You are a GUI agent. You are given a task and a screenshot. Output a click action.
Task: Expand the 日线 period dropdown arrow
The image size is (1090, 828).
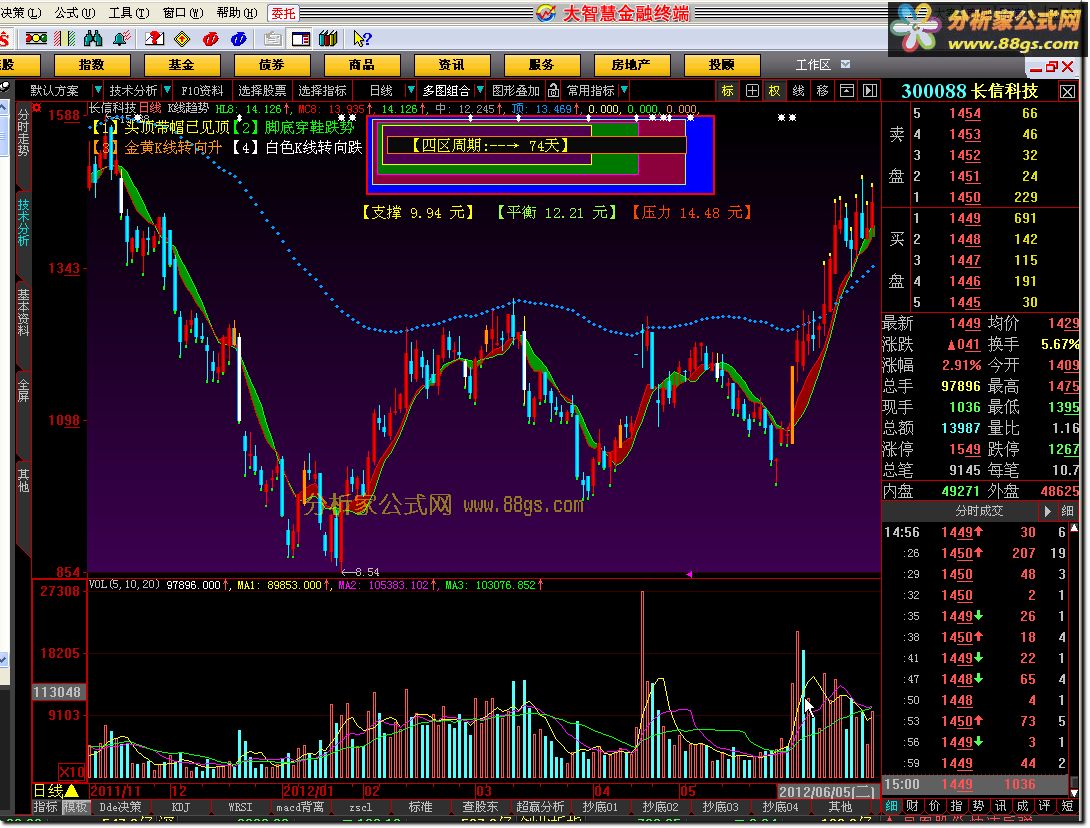click(411, 90)
